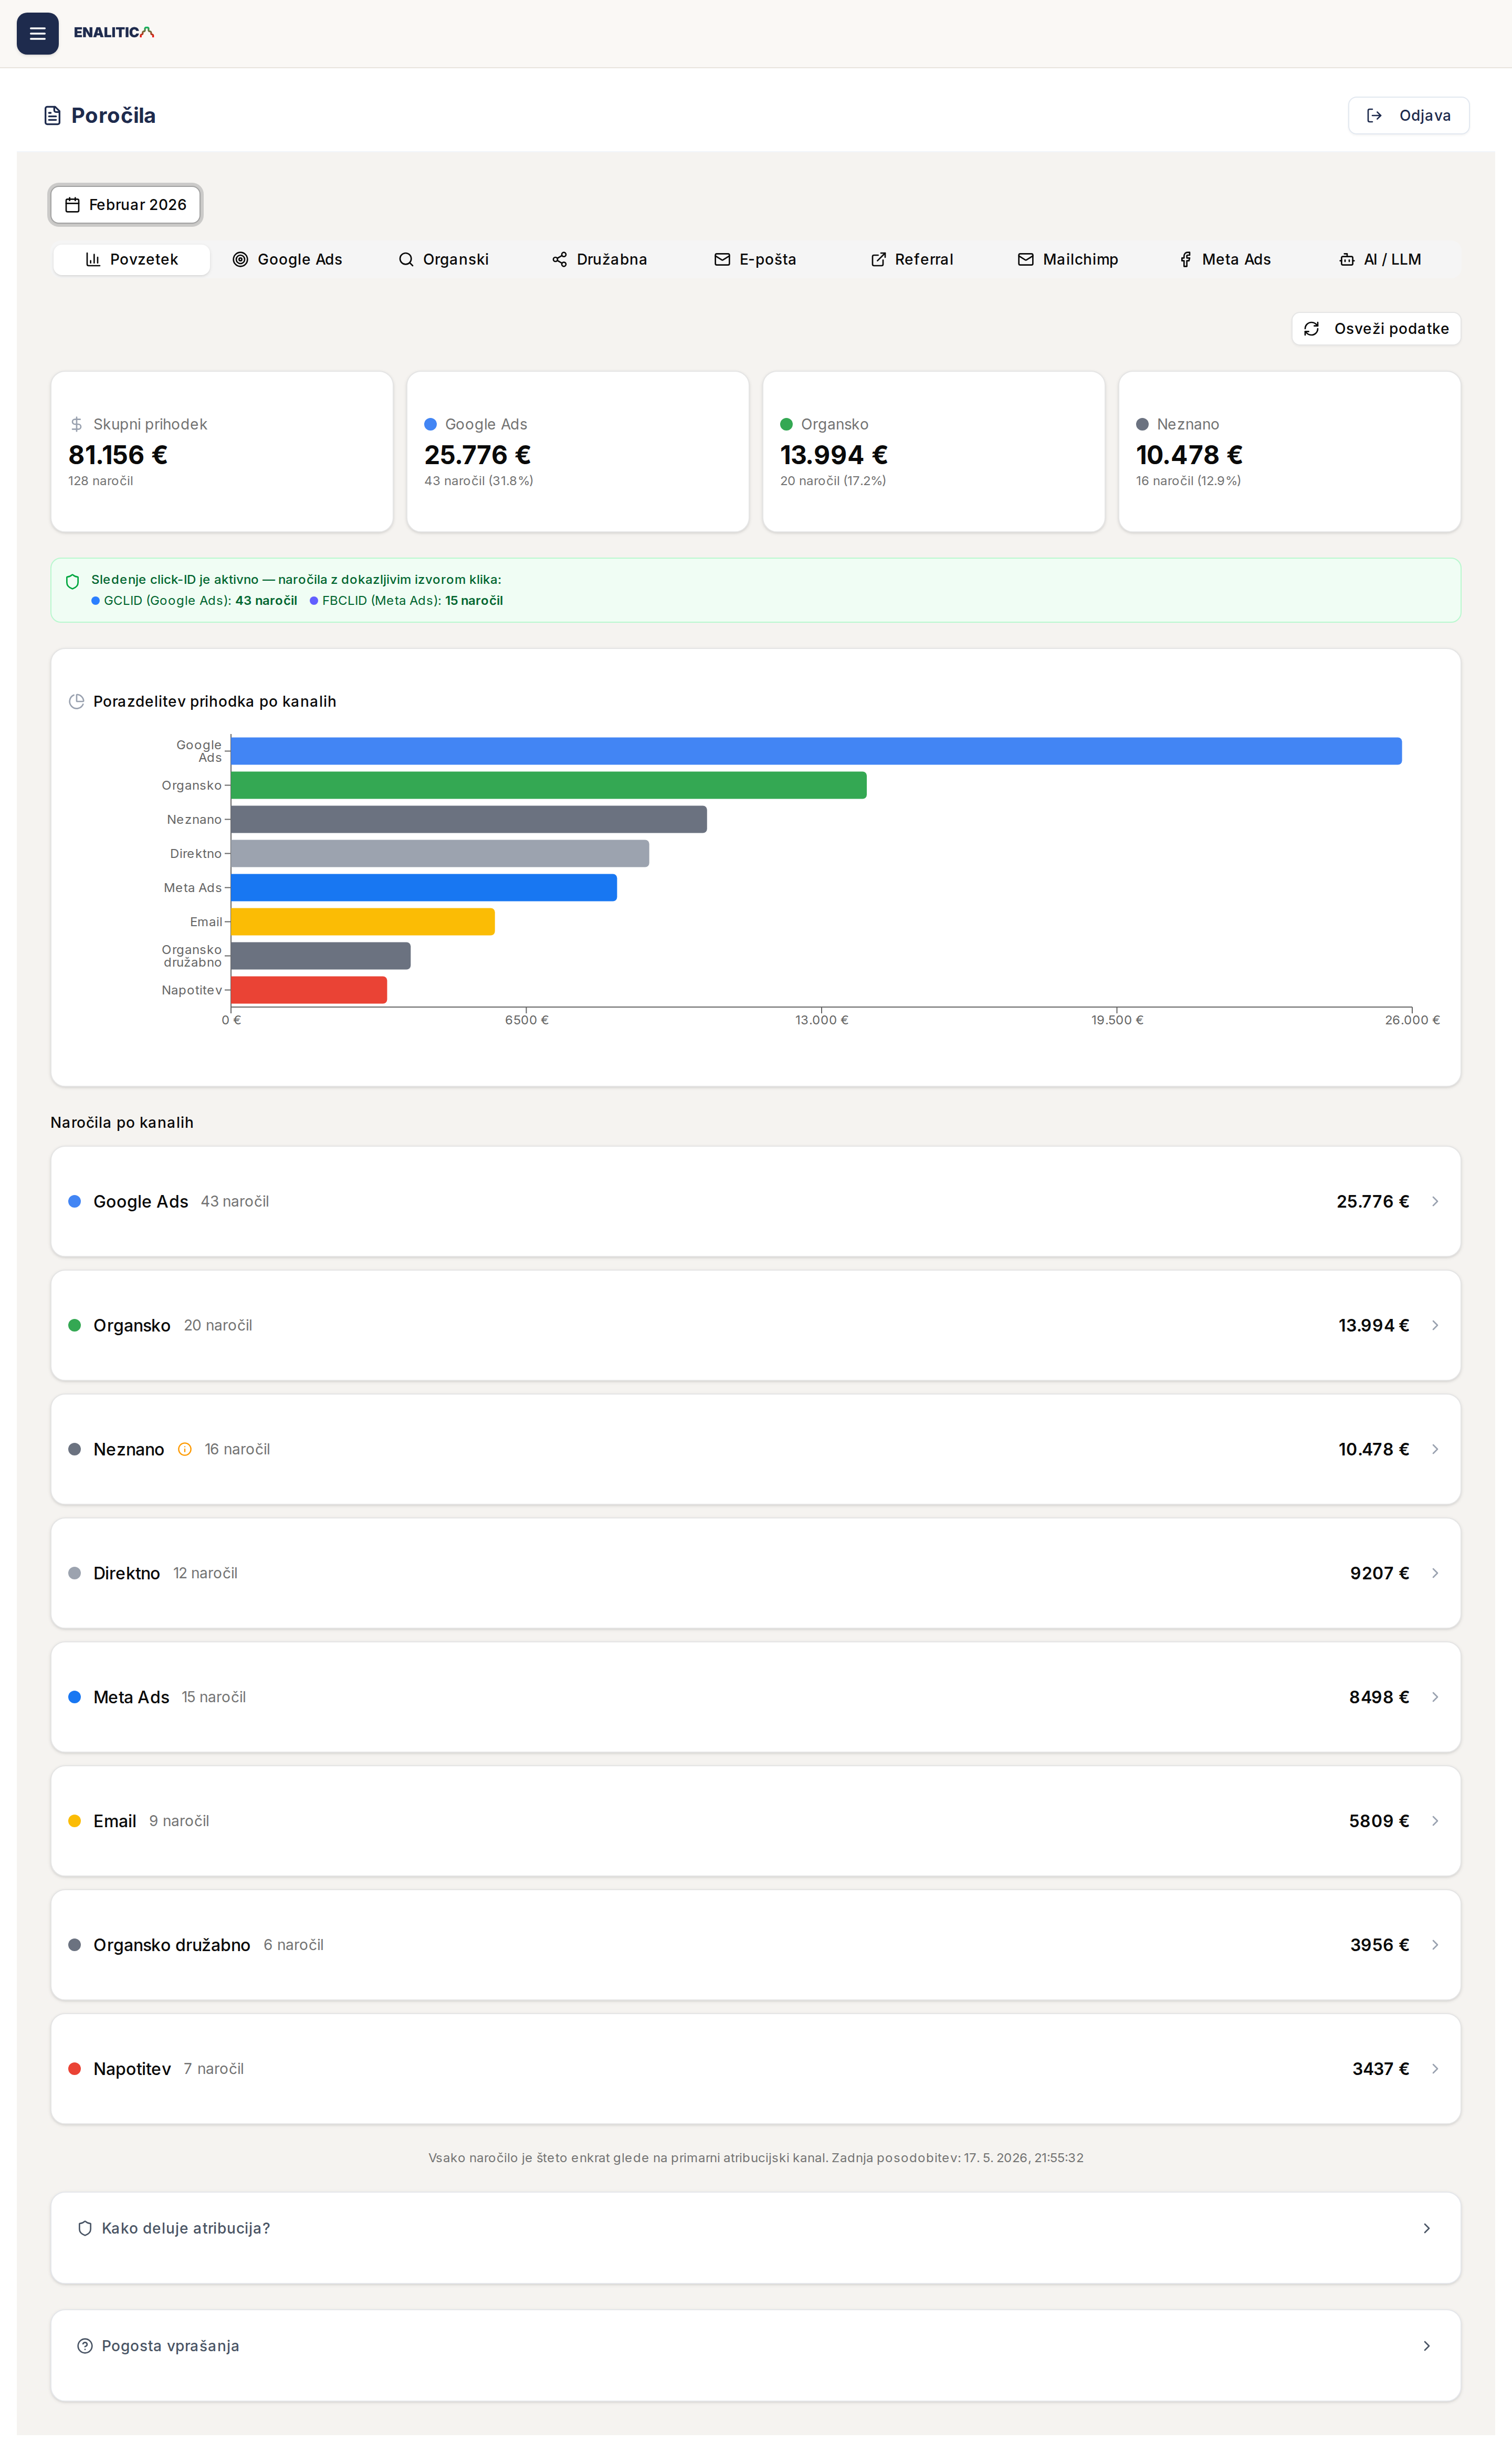Expand the Meta Ads orders row chevron
The image size is (1512, 2452).
pyautogui.click(x=1435, y=1697)
